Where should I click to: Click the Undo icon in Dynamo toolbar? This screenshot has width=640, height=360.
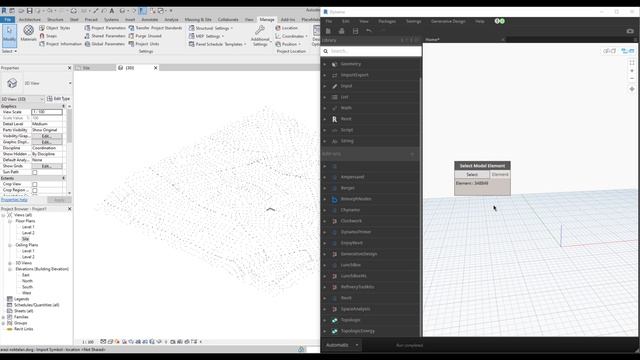(x=369, y=31)
